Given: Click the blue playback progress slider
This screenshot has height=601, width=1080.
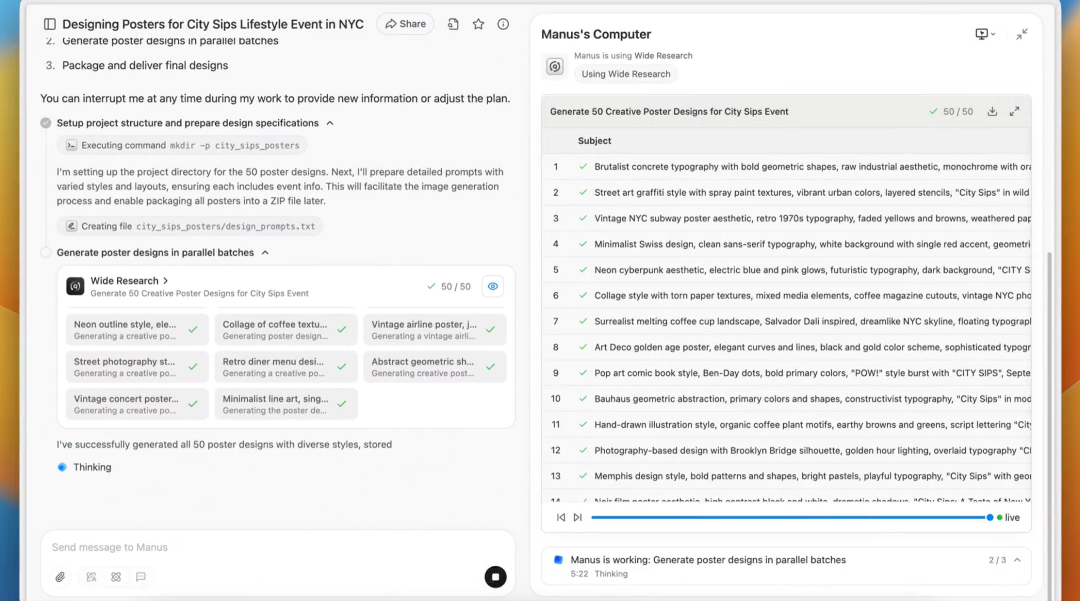Looking at the screenshot, I should tap(792, 518).
